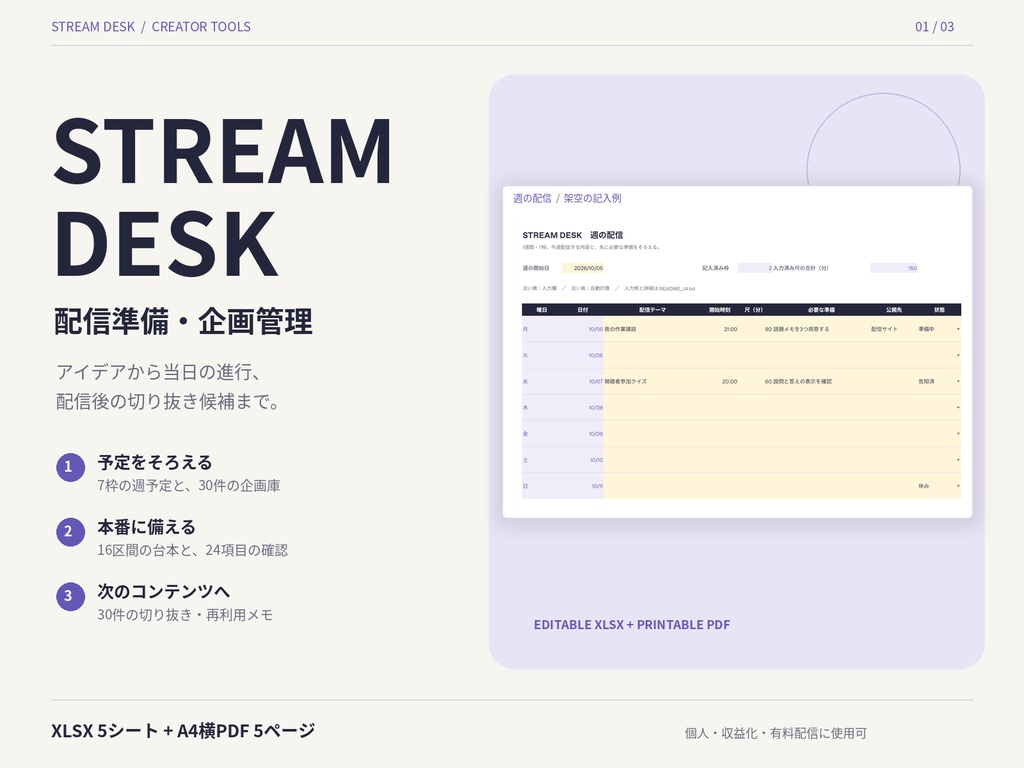The width and height of the screenshot is (1024, 768).
Task: Click the 次のコンテンツへ heading
Action: (163, 591)
